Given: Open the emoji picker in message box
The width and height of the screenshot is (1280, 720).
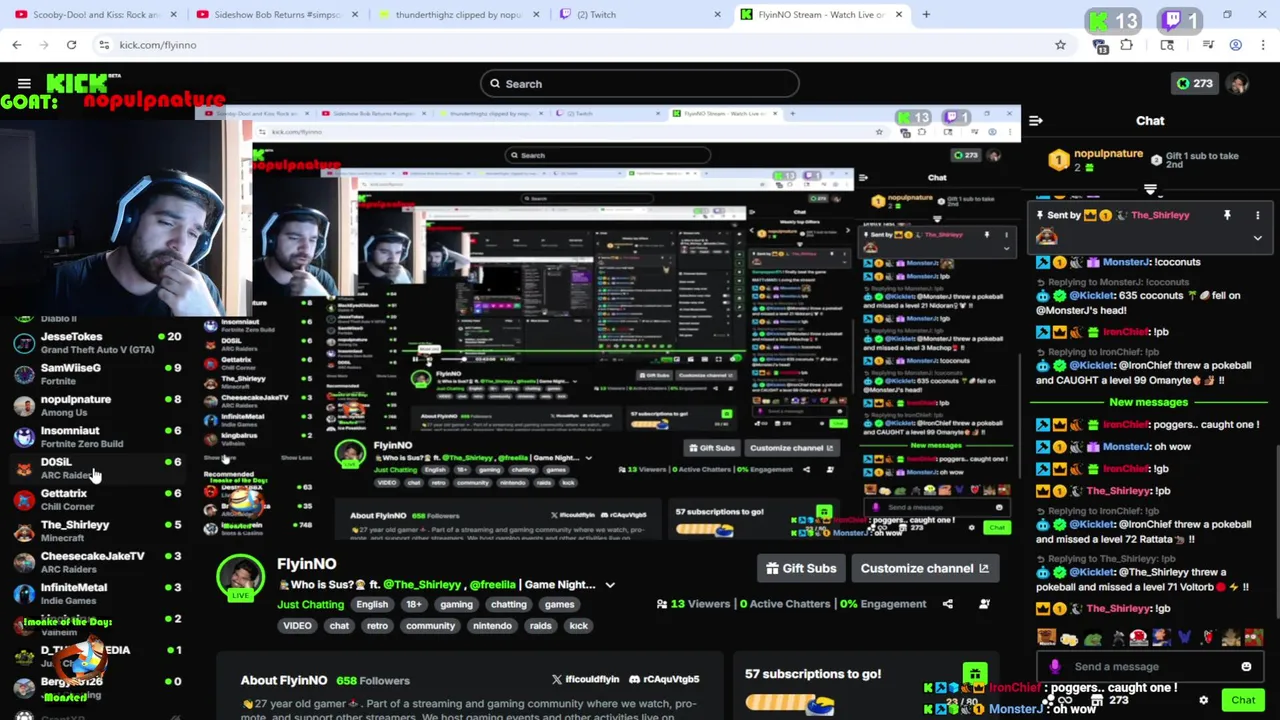Looking at the screenshot, I should (1246, 666).
